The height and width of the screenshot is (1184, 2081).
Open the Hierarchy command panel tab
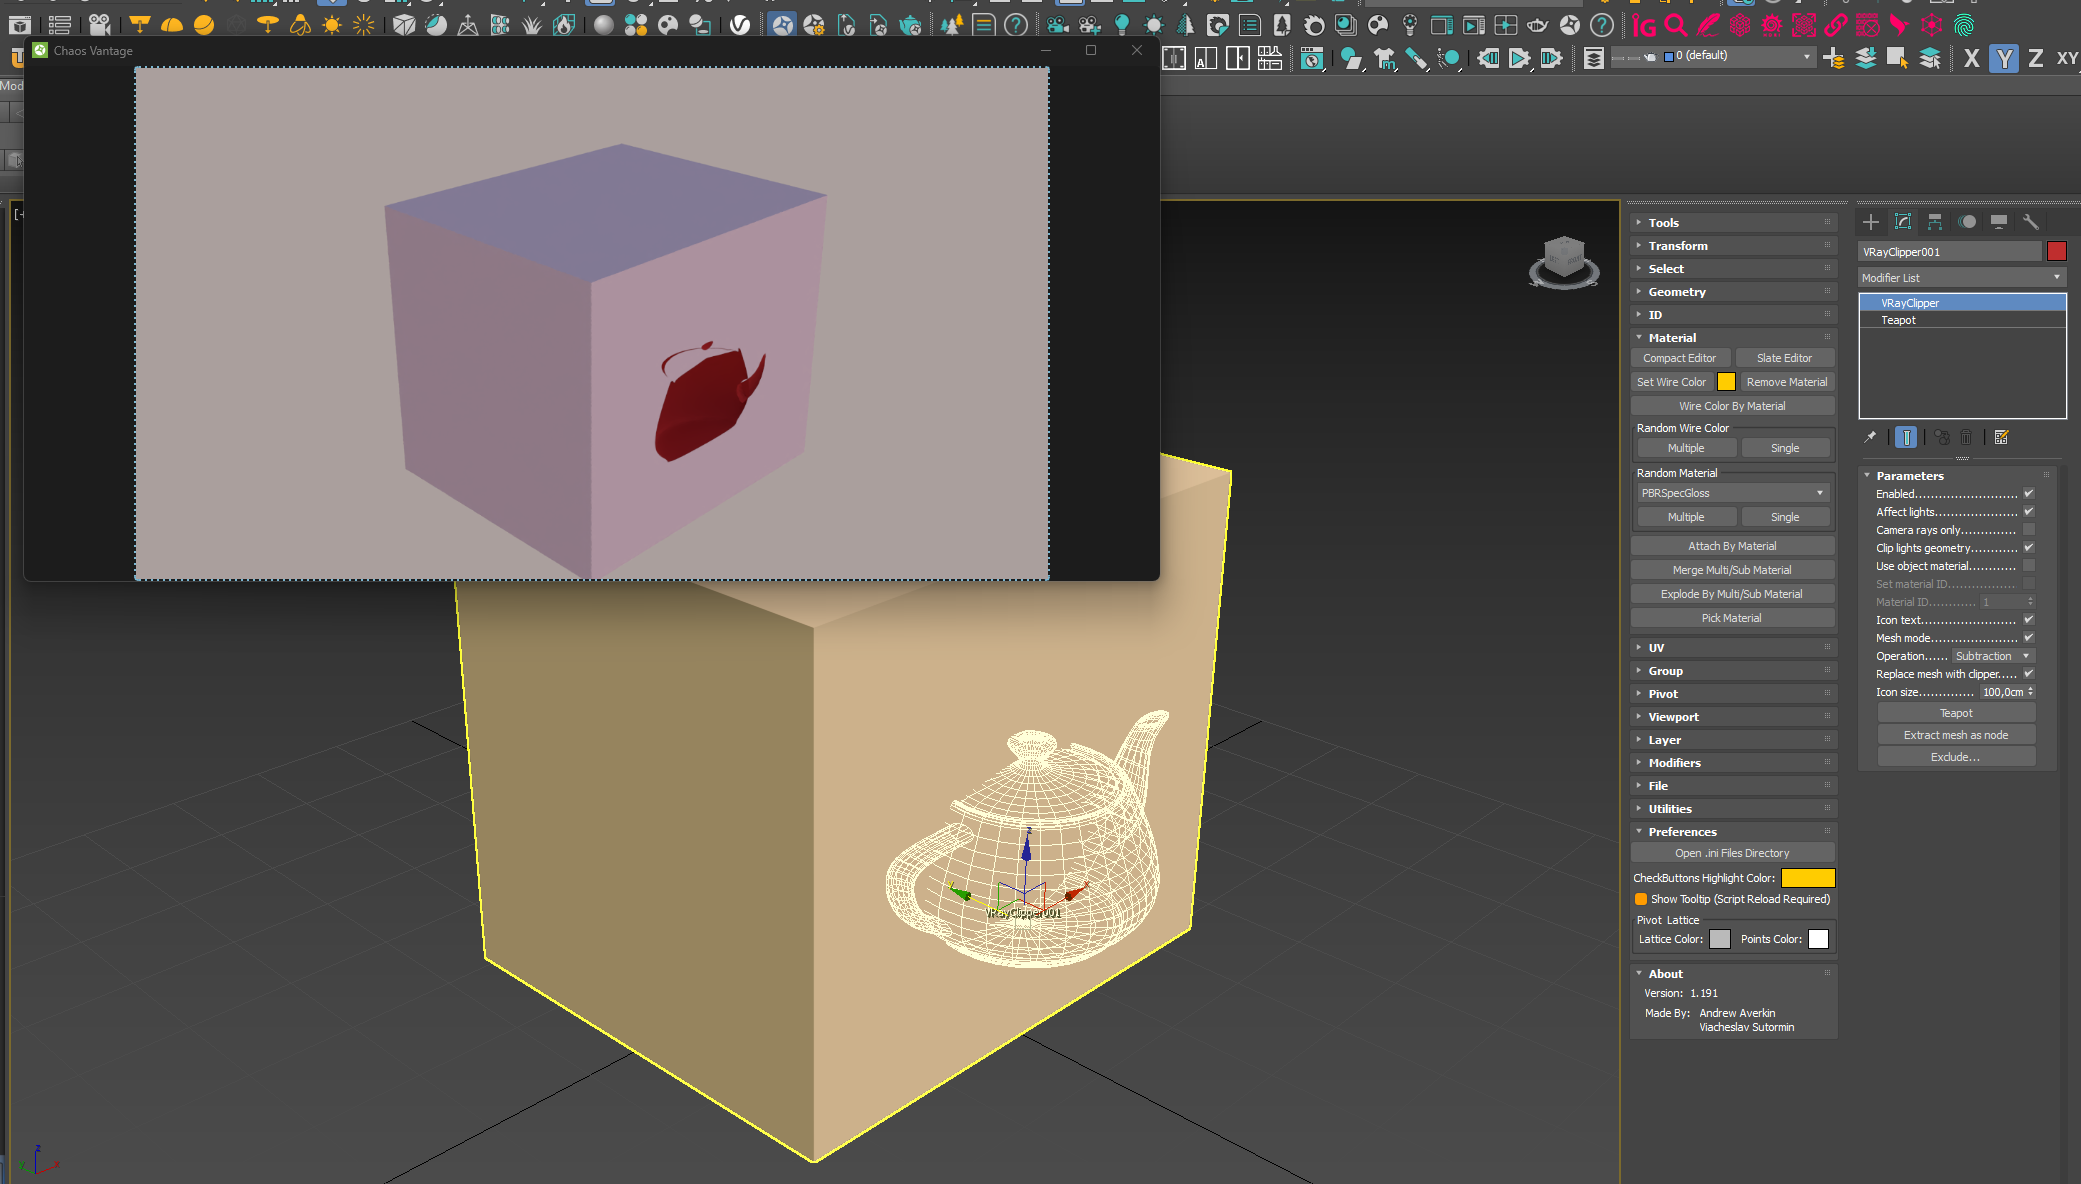[x=1935, y=222]
